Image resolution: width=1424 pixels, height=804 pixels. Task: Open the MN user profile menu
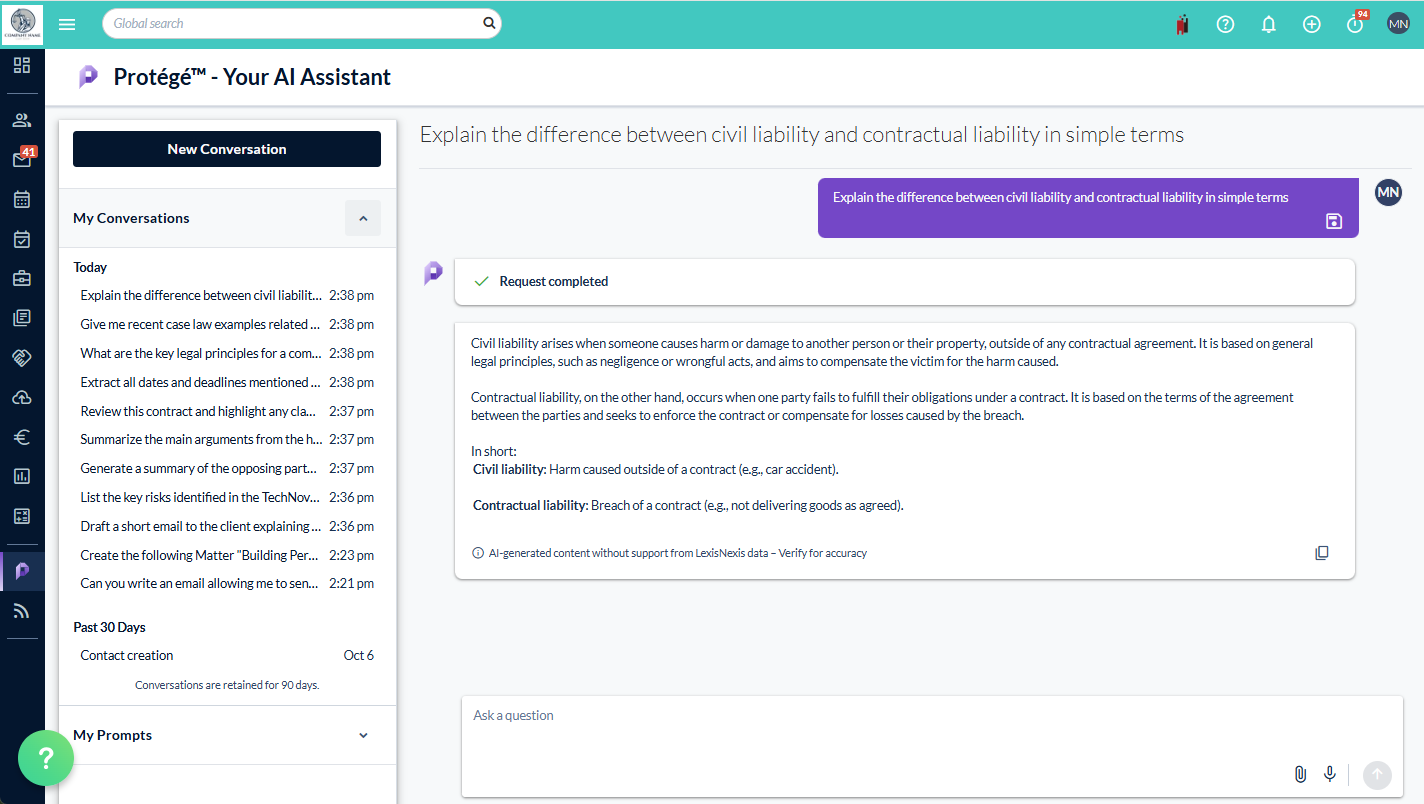tap(1397, 23)
